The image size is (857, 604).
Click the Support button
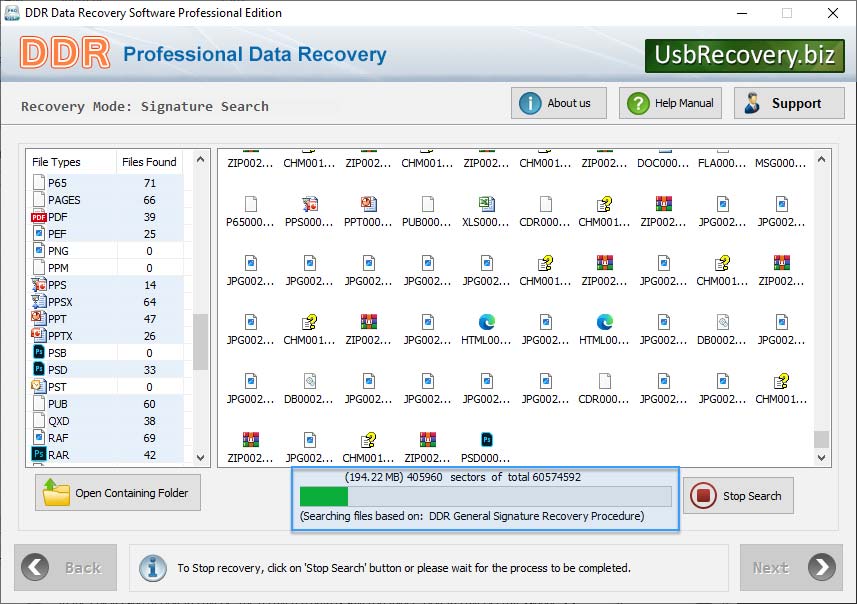[x=789, y=103]
